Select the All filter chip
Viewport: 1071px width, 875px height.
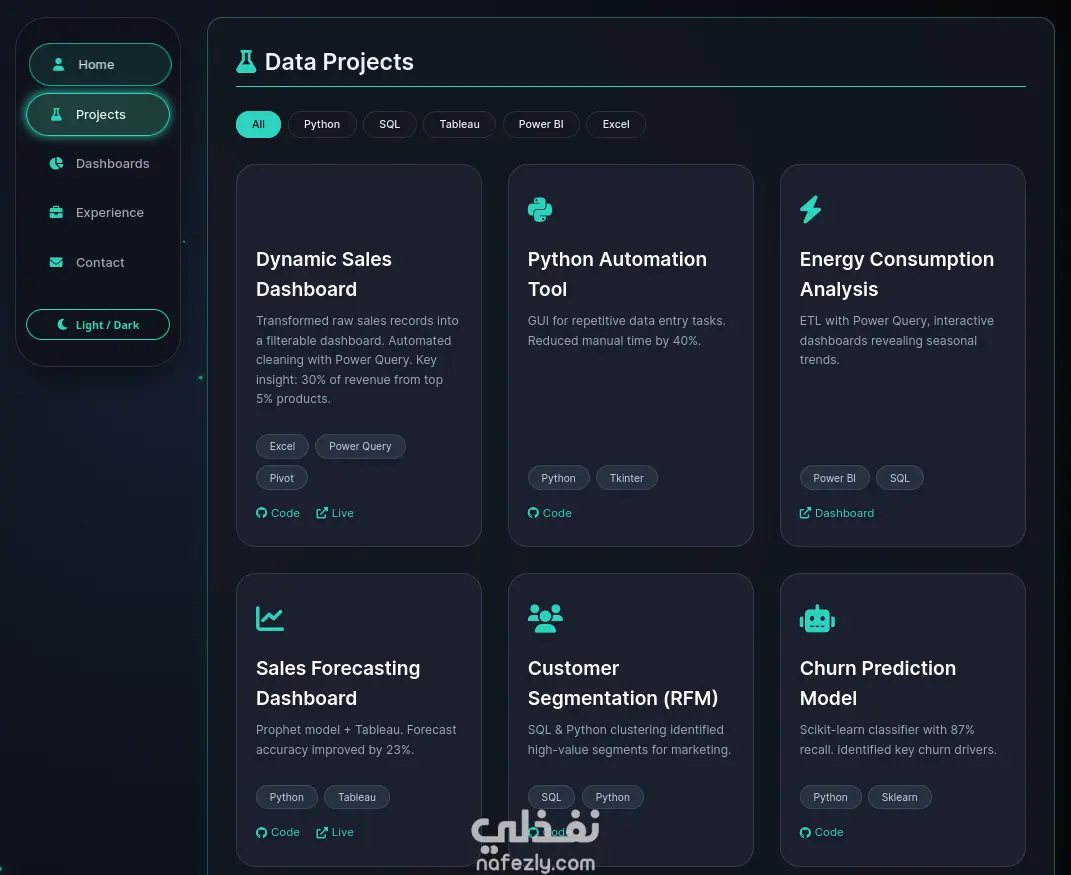point(258,124)
